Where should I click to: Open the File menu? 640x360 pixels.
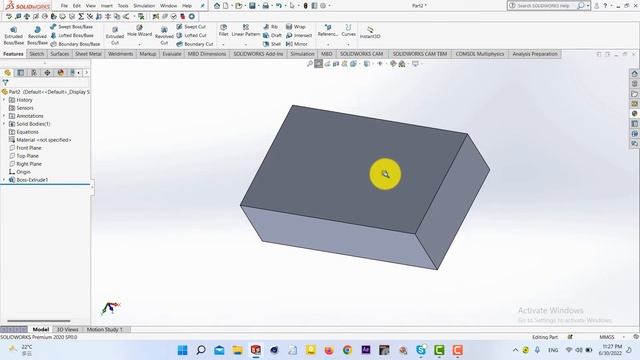click(x=64, y=6)
